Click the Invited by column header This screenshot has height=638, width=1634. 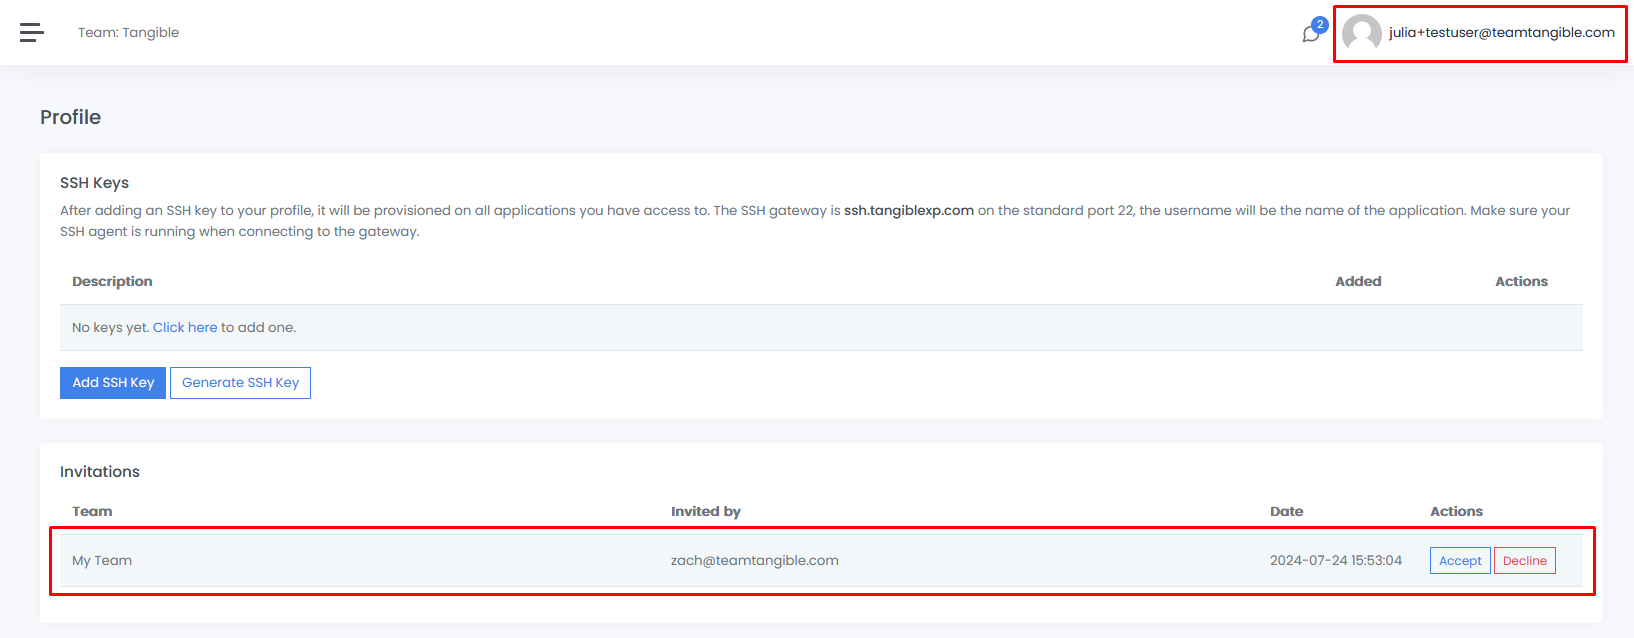coord(705,512)
